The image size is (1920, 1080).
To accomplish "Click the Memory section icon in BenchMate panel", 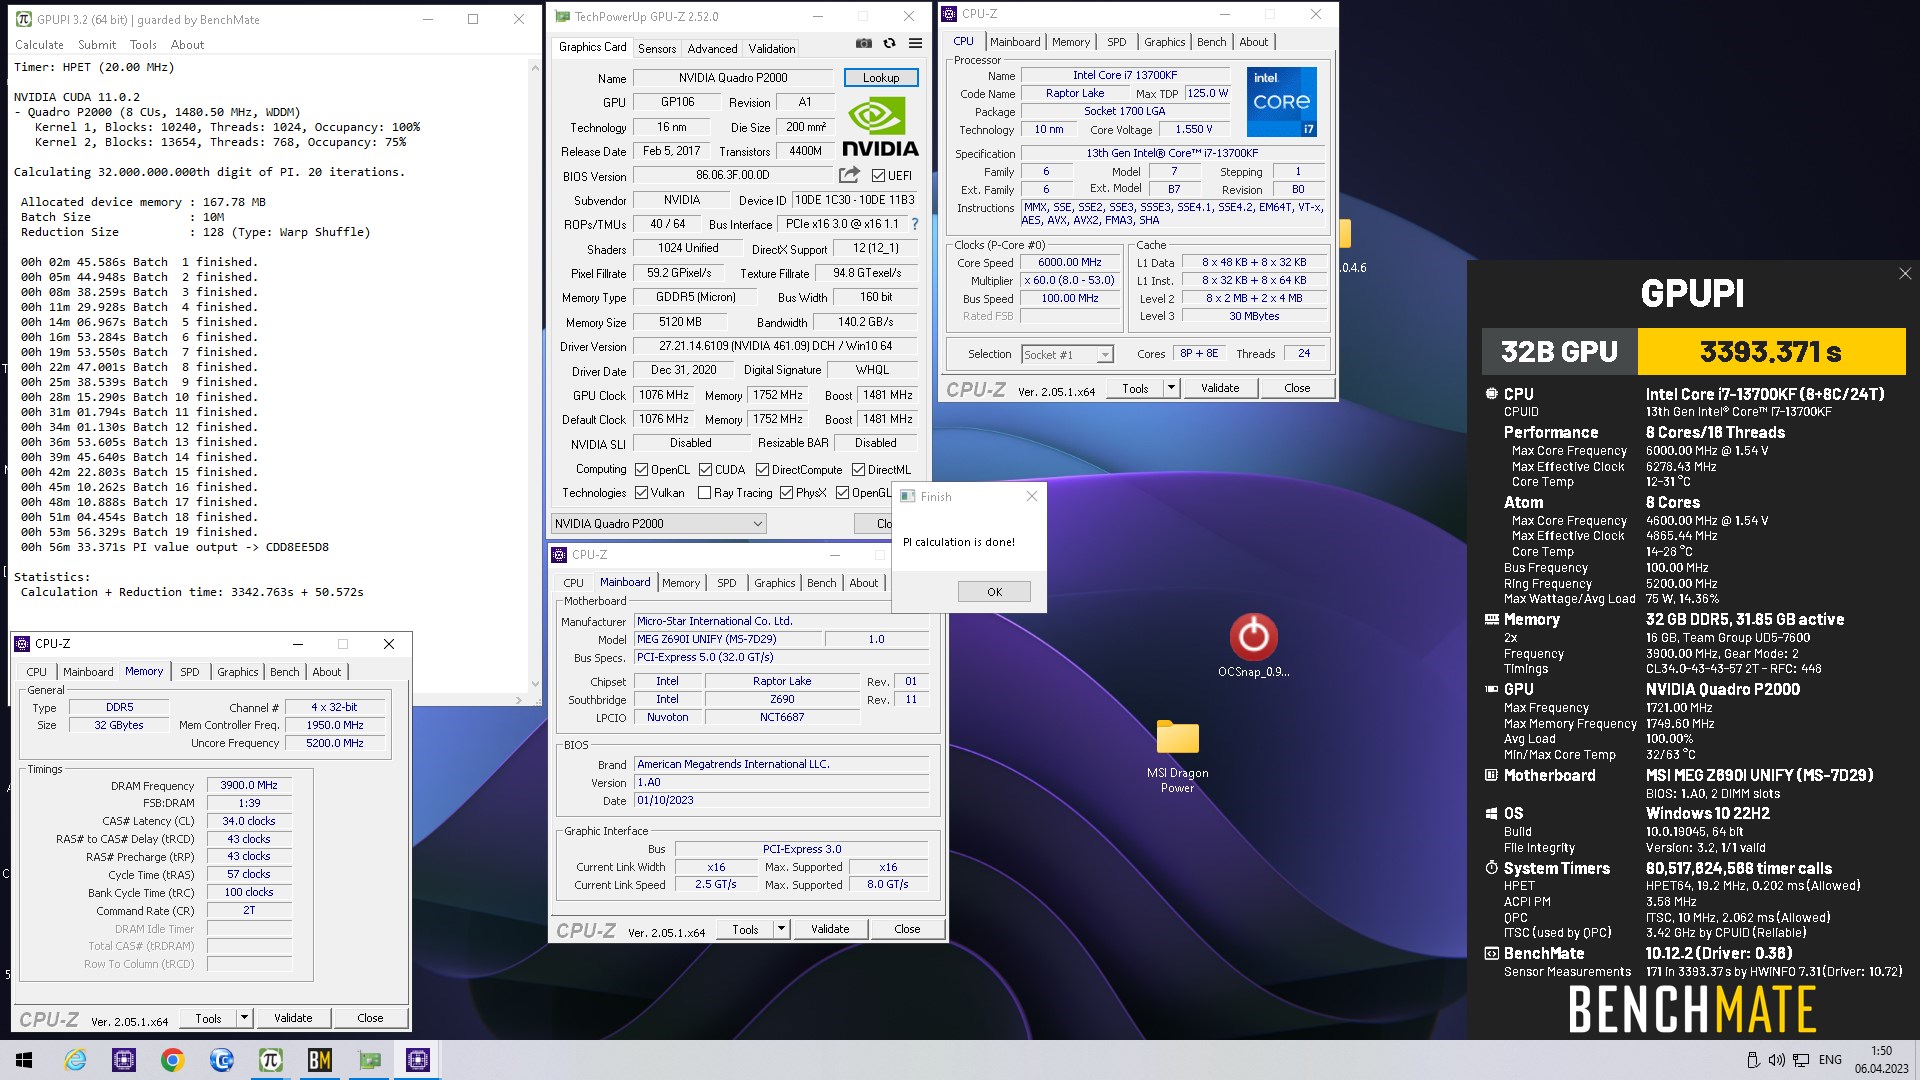I will pyautogui.click(x=1491, y=619).
